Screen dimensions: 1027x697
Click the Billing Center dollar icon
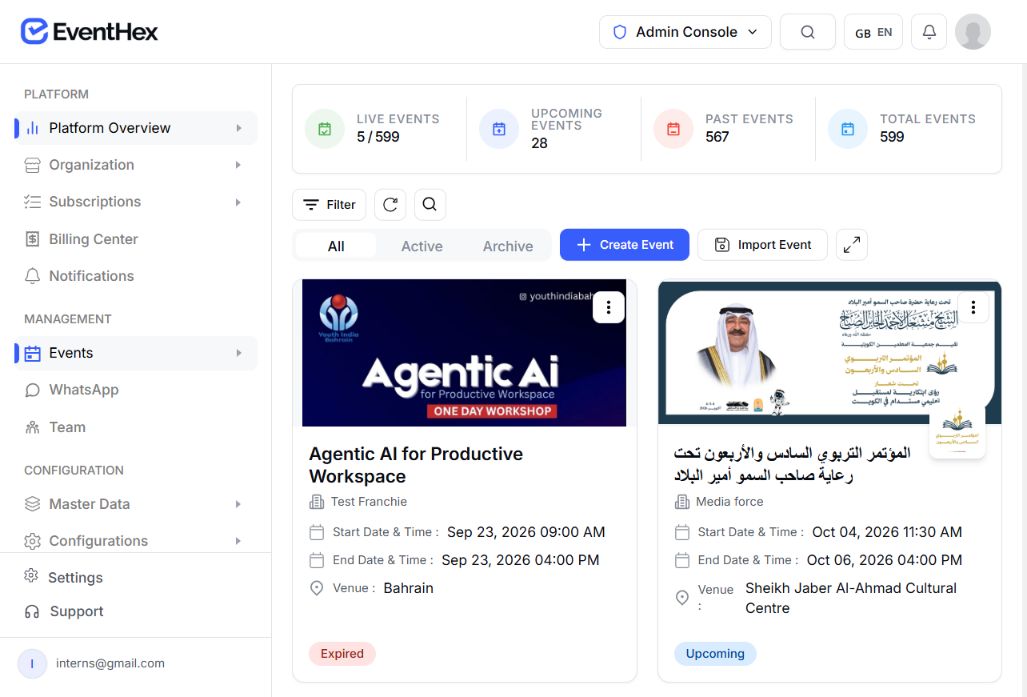(x=32, y=239)
